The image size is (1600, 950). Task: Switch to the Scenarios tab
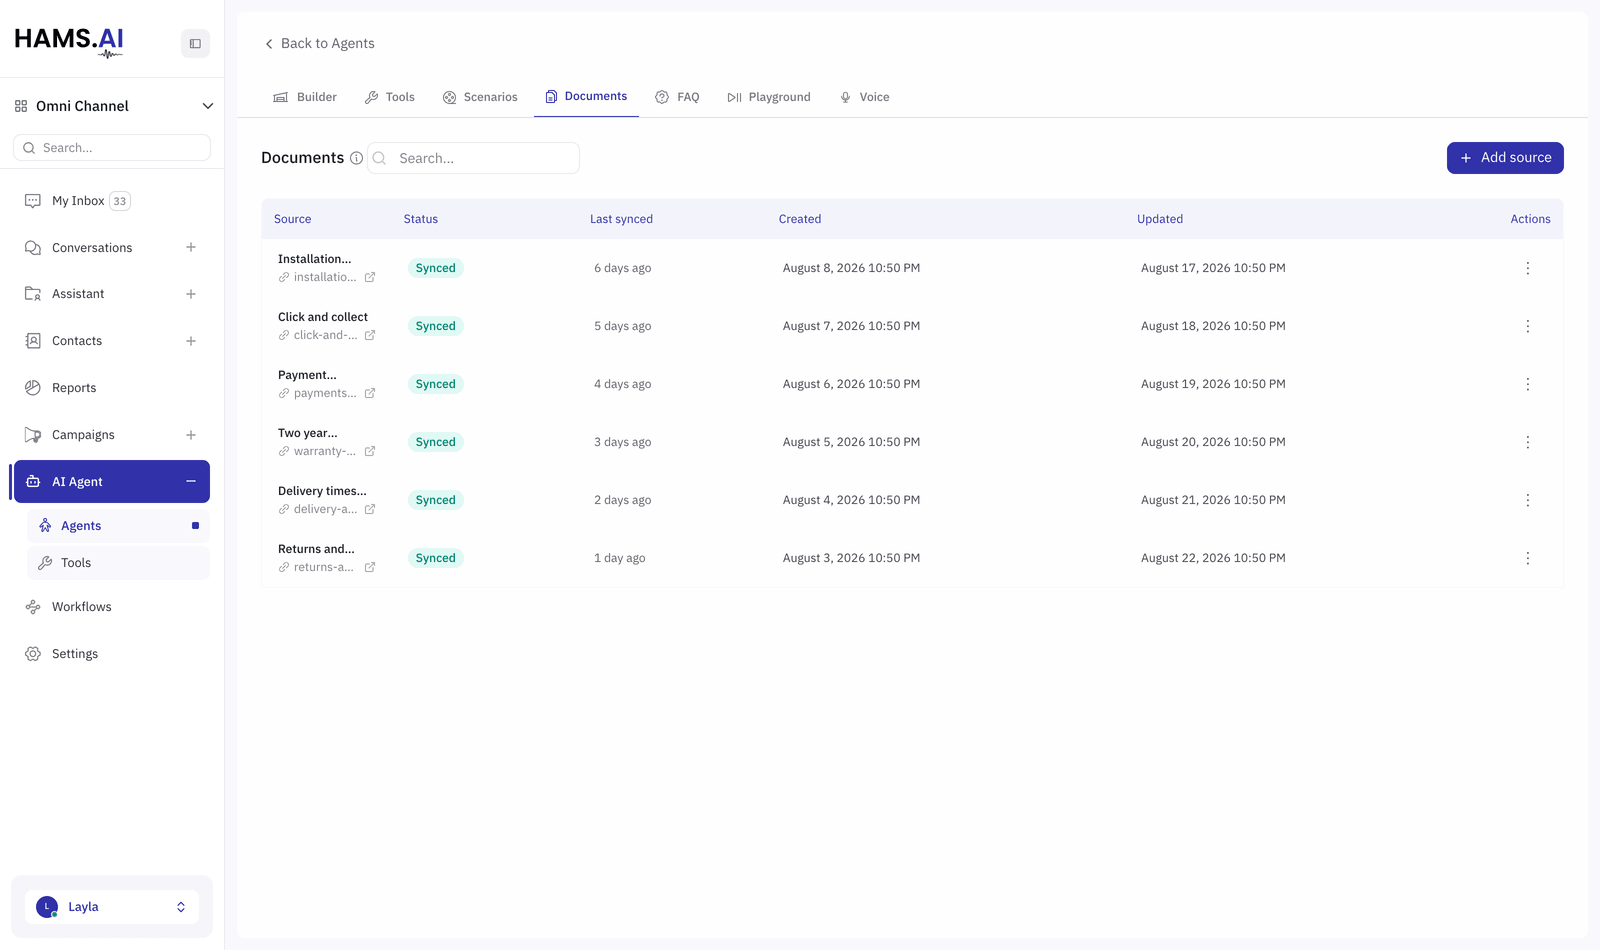[480, 97]
